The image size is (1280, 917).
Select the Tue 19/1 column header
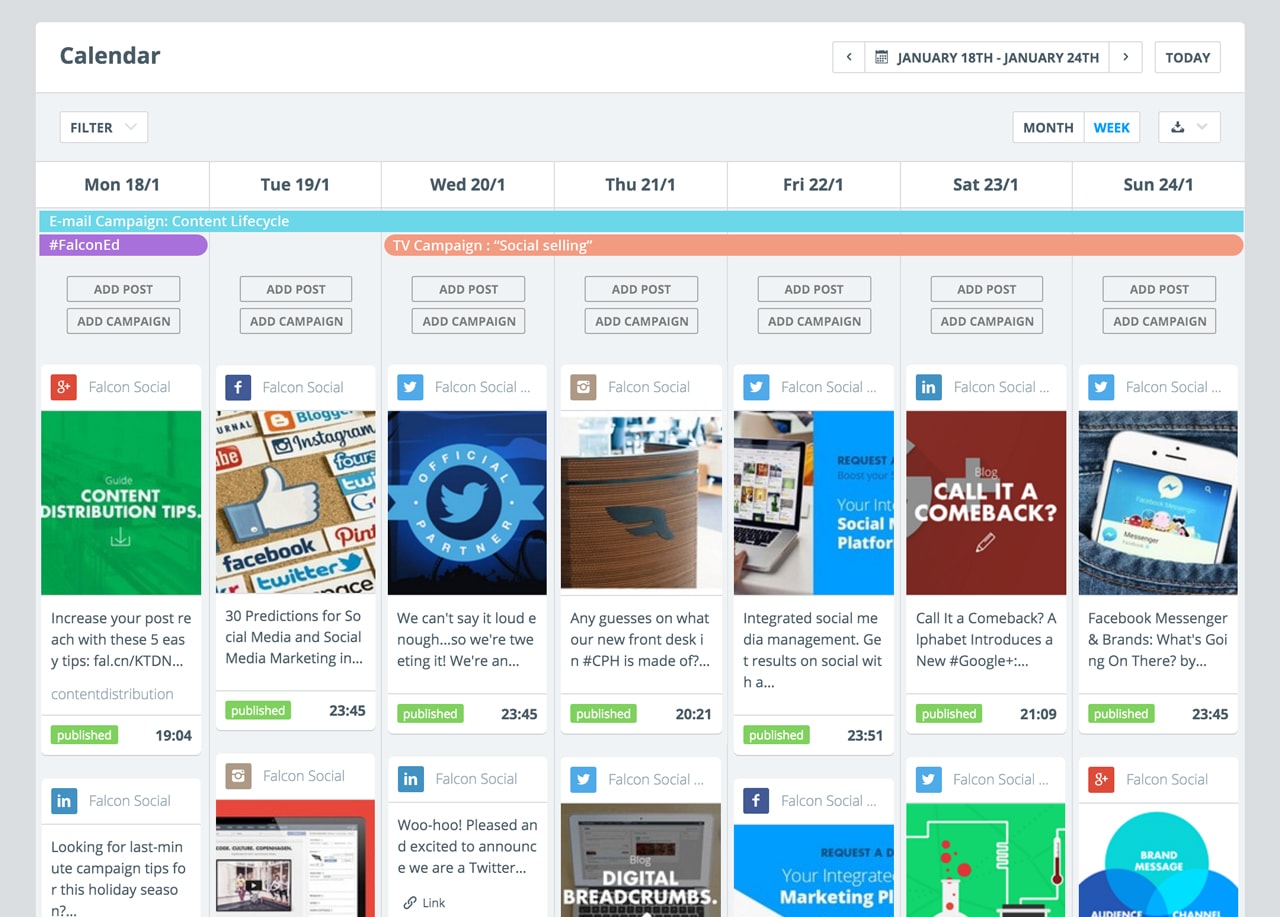coord(295,184)
